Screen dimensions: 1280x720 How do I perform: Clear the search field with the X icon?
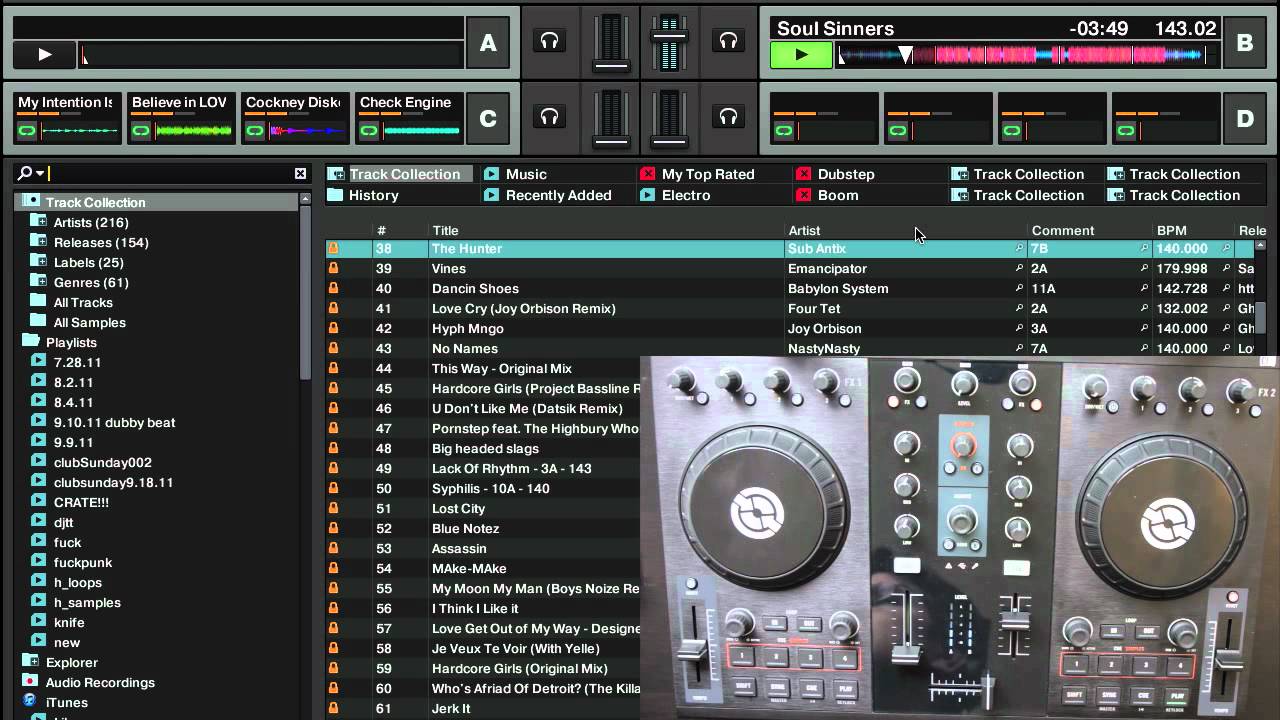[300, 174]
